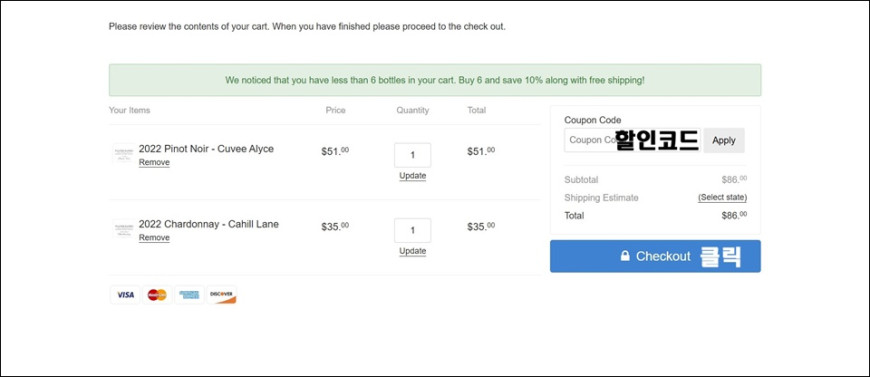Focus the Pinot Noir quantity field
870x377 pixels.
point(412,155)
